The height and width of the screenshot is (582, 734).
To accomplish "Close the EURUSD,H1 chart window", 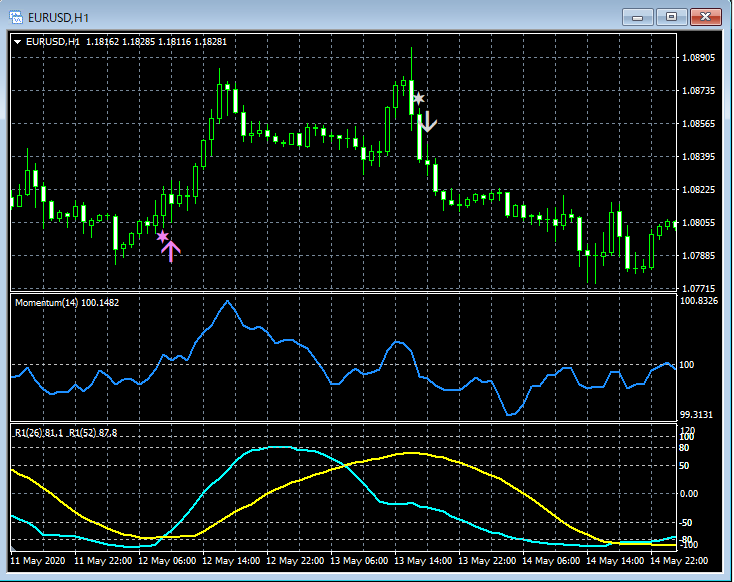I will (x=705, y=16).
